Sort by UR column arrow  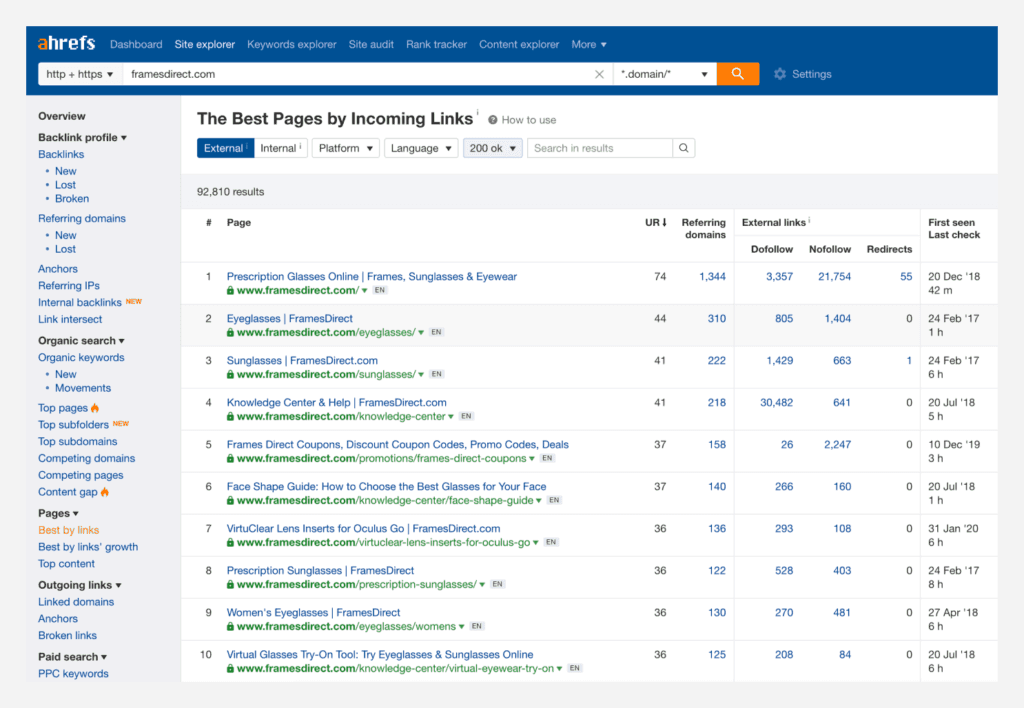coord(664,222)
